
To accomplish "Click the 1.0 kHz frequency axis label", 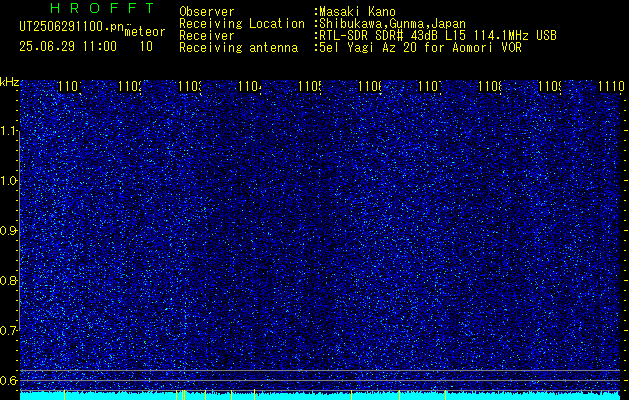I will [x=9, y=181].
